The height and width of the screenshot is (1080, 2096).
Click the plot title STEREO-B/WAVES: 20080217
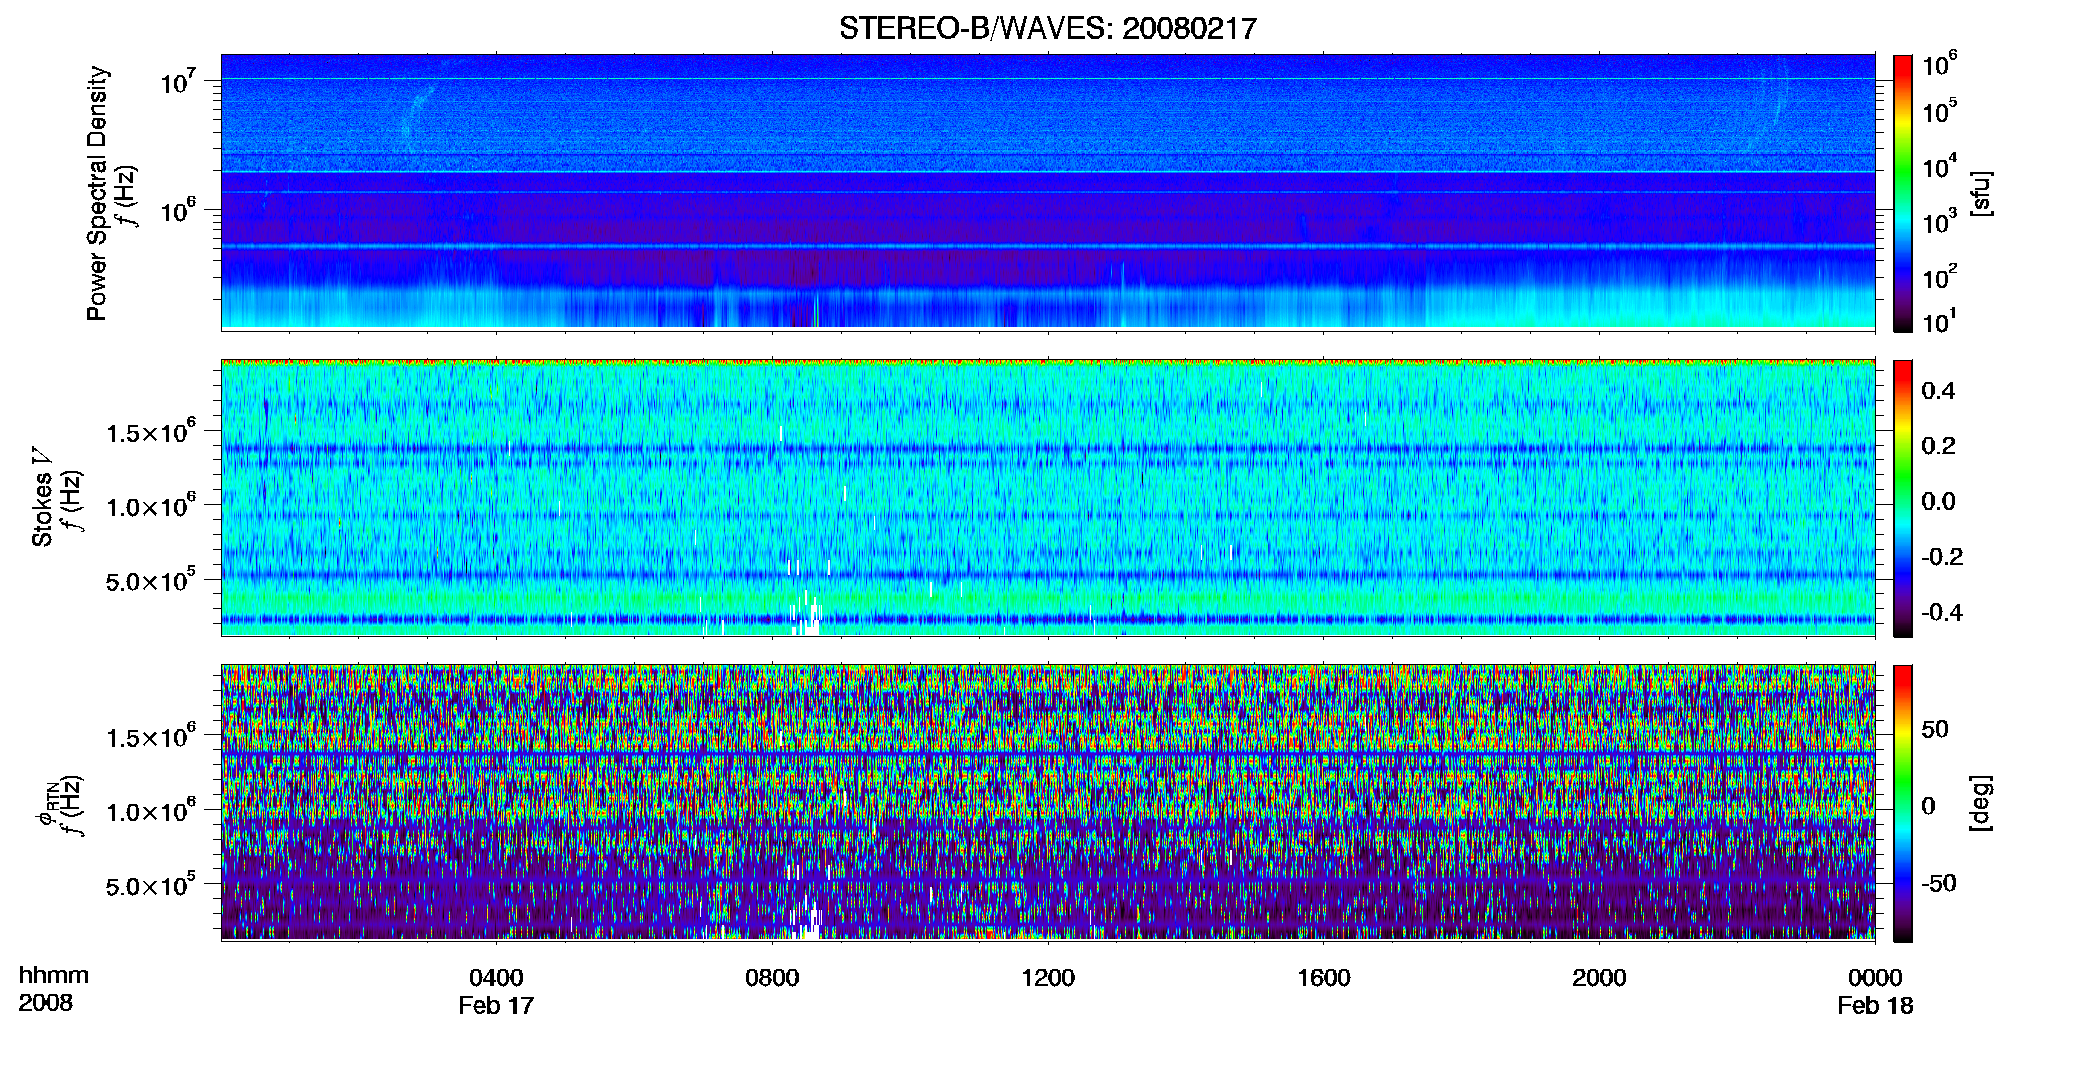pos(1047,28)
